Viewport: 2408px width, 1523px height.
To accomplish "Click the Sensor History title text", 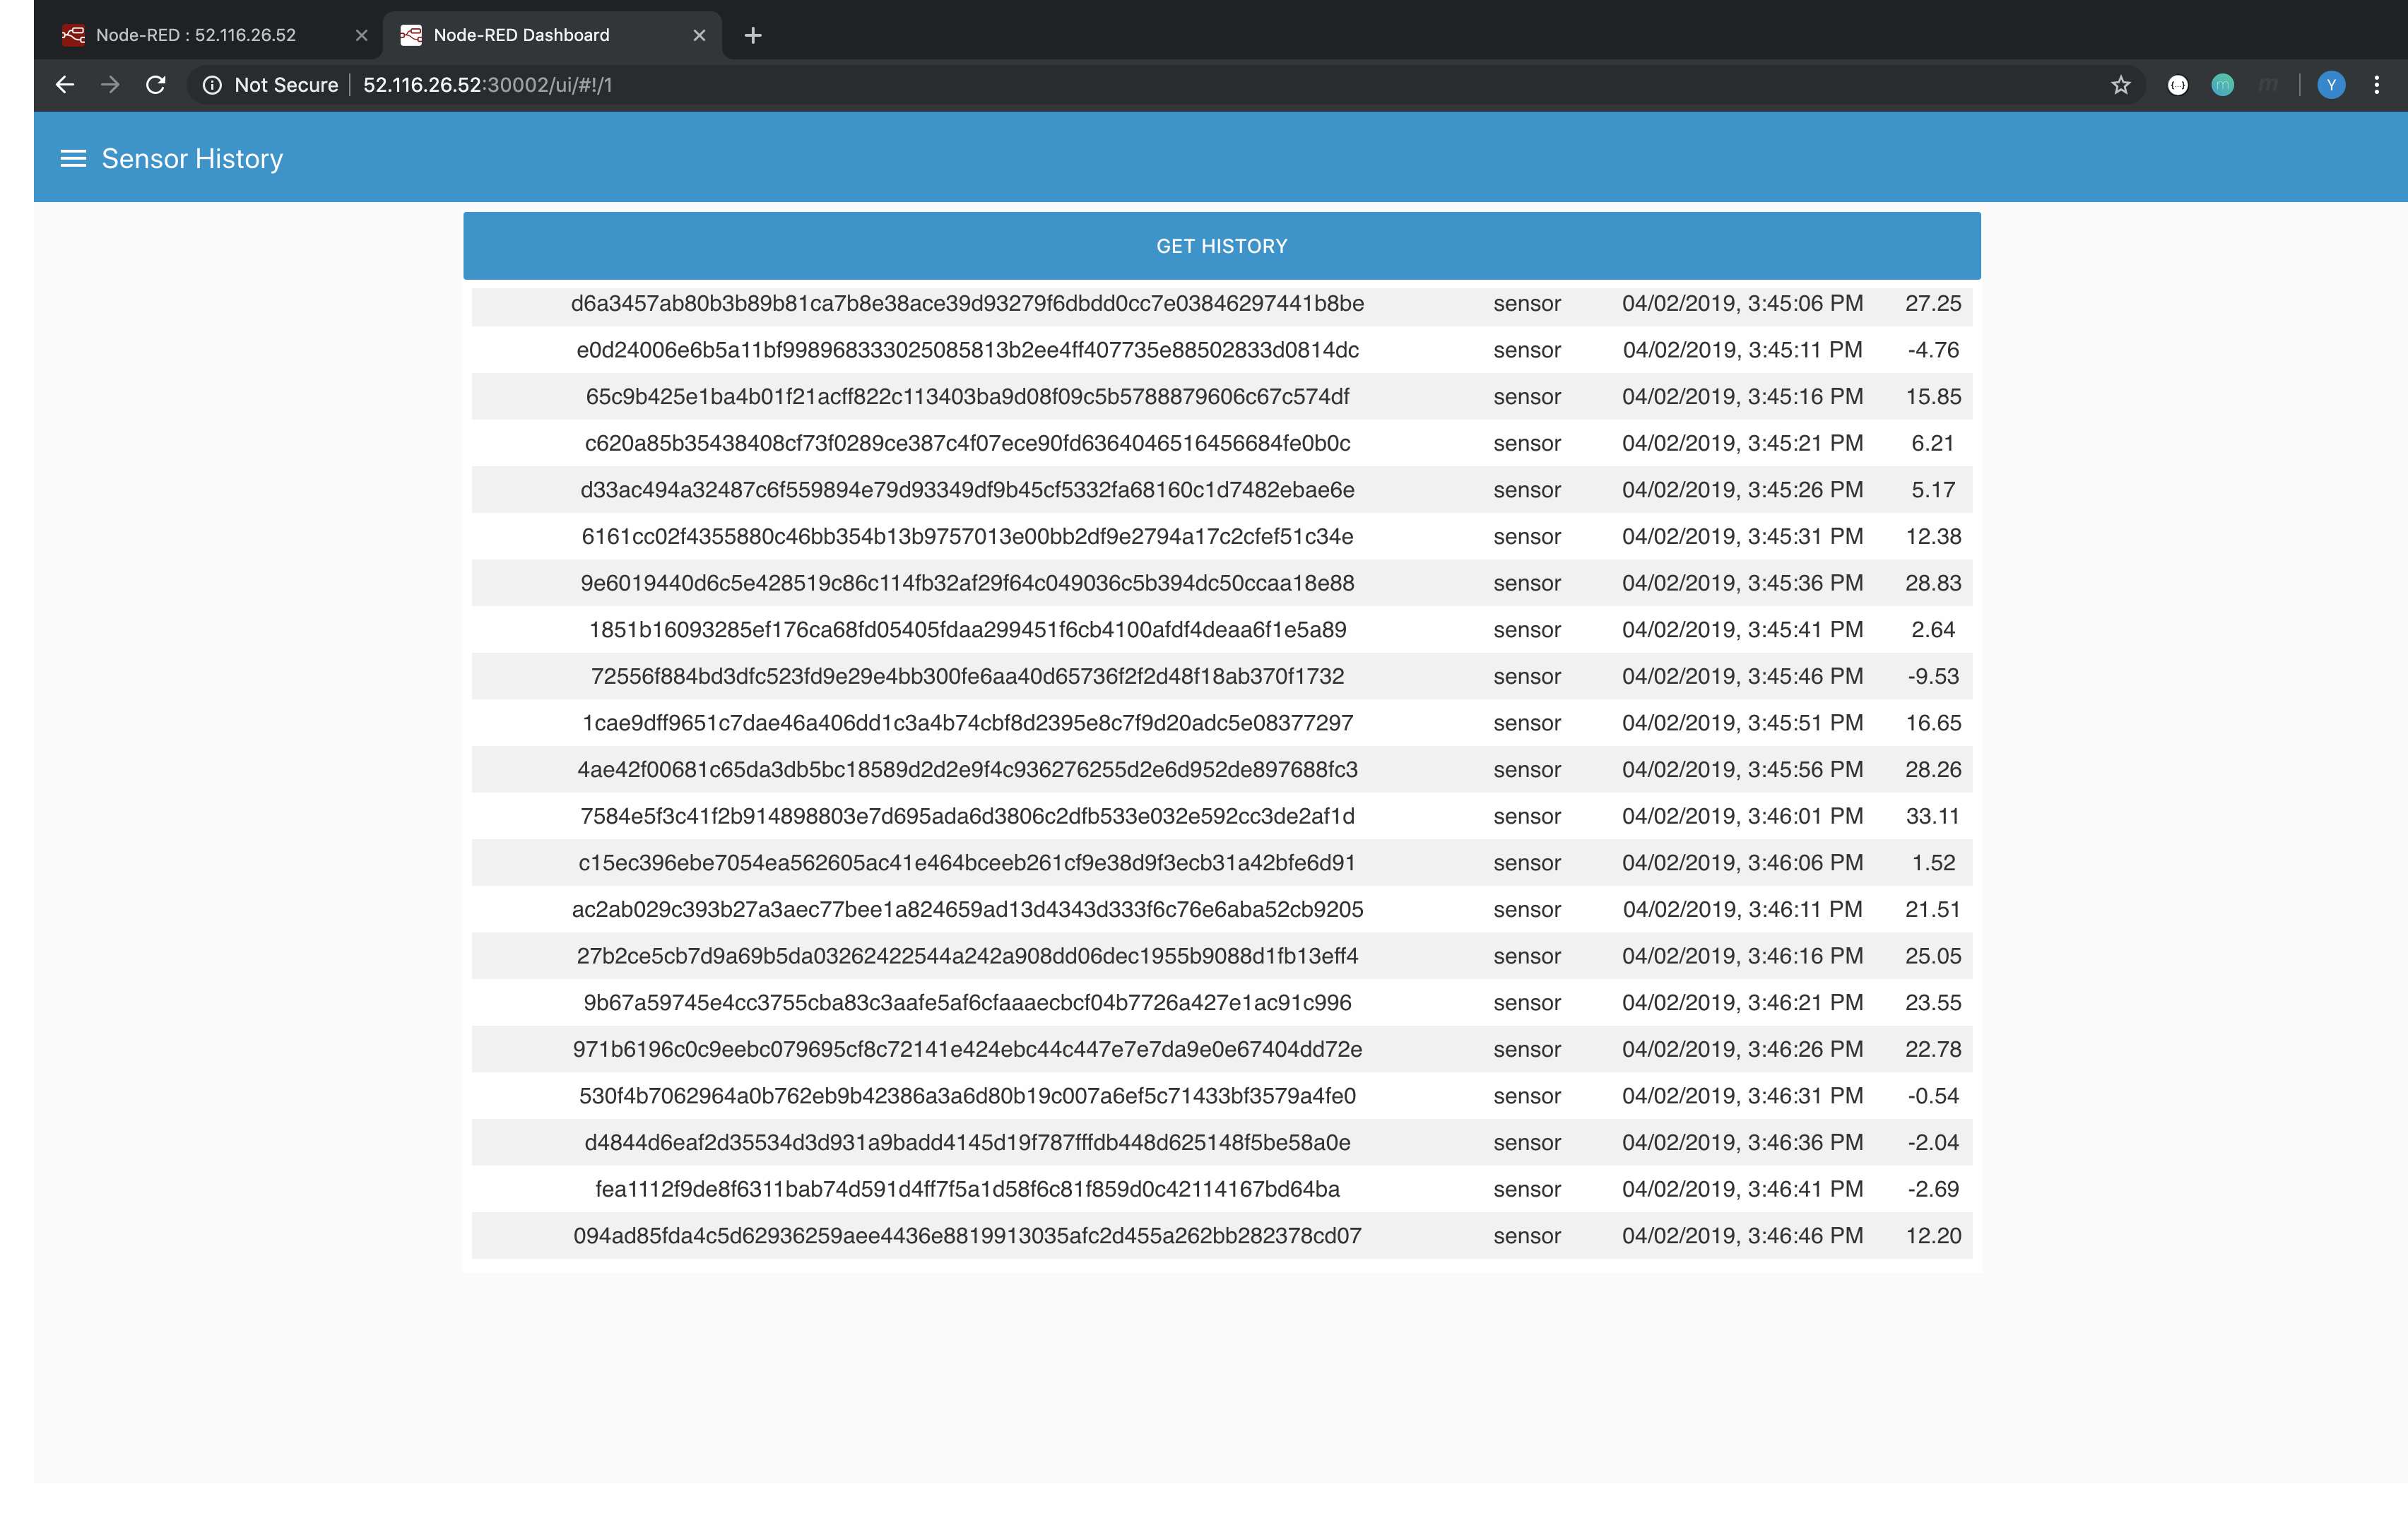I will point(192,159).
